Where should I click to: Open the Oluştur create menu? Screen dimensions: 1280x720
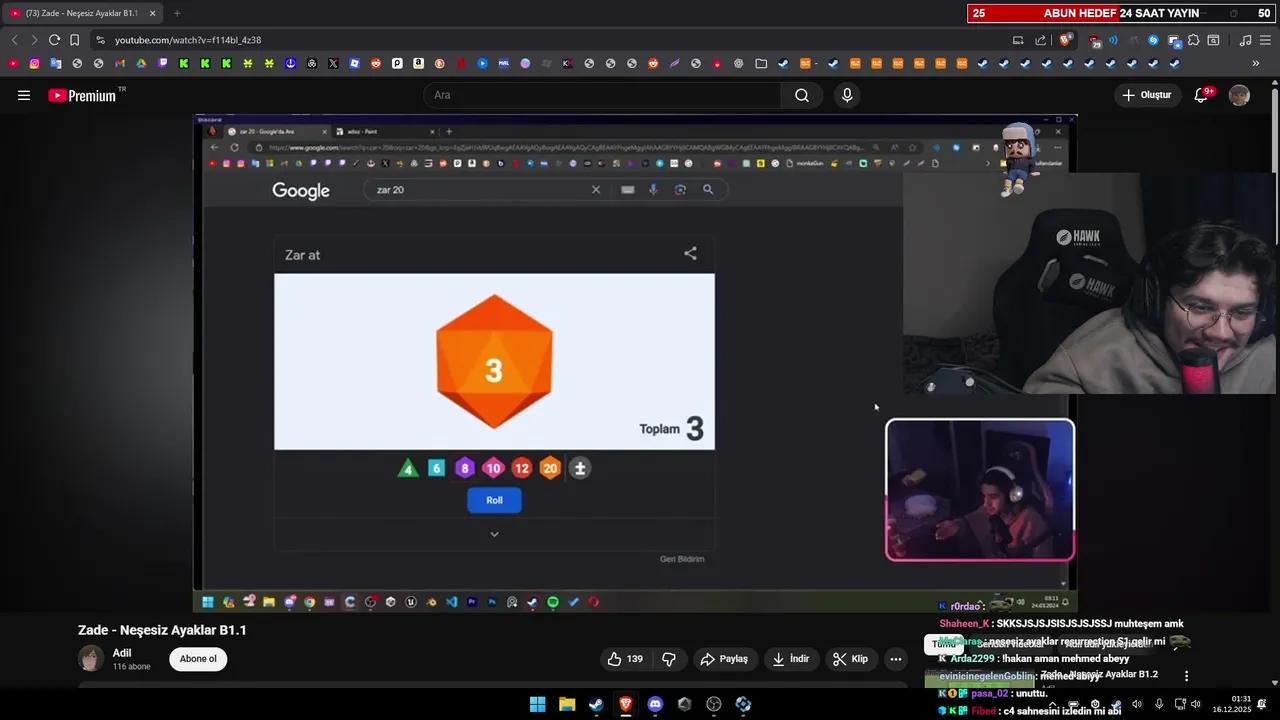tap(1146, 95)
